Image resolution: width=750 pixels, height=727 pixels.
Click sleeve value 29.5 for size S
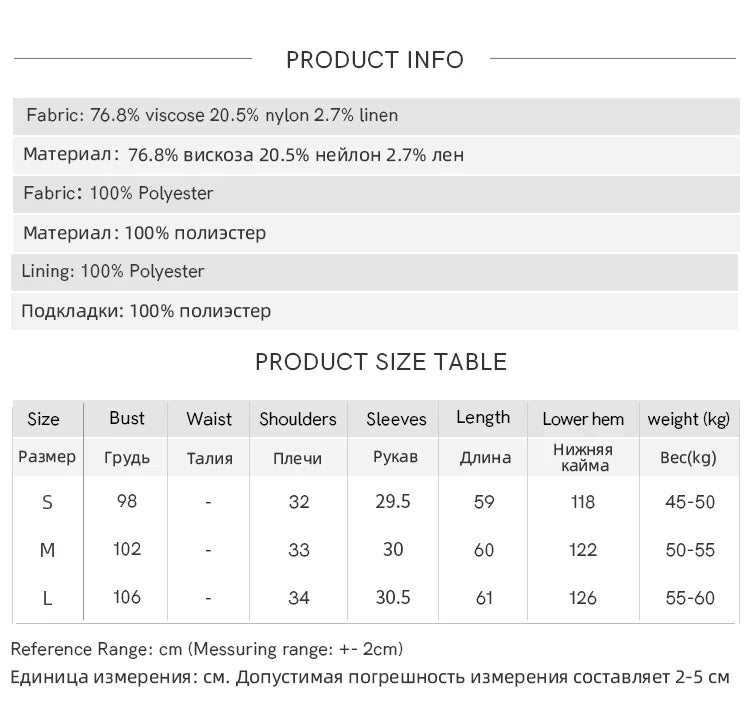tap(393, 502)
